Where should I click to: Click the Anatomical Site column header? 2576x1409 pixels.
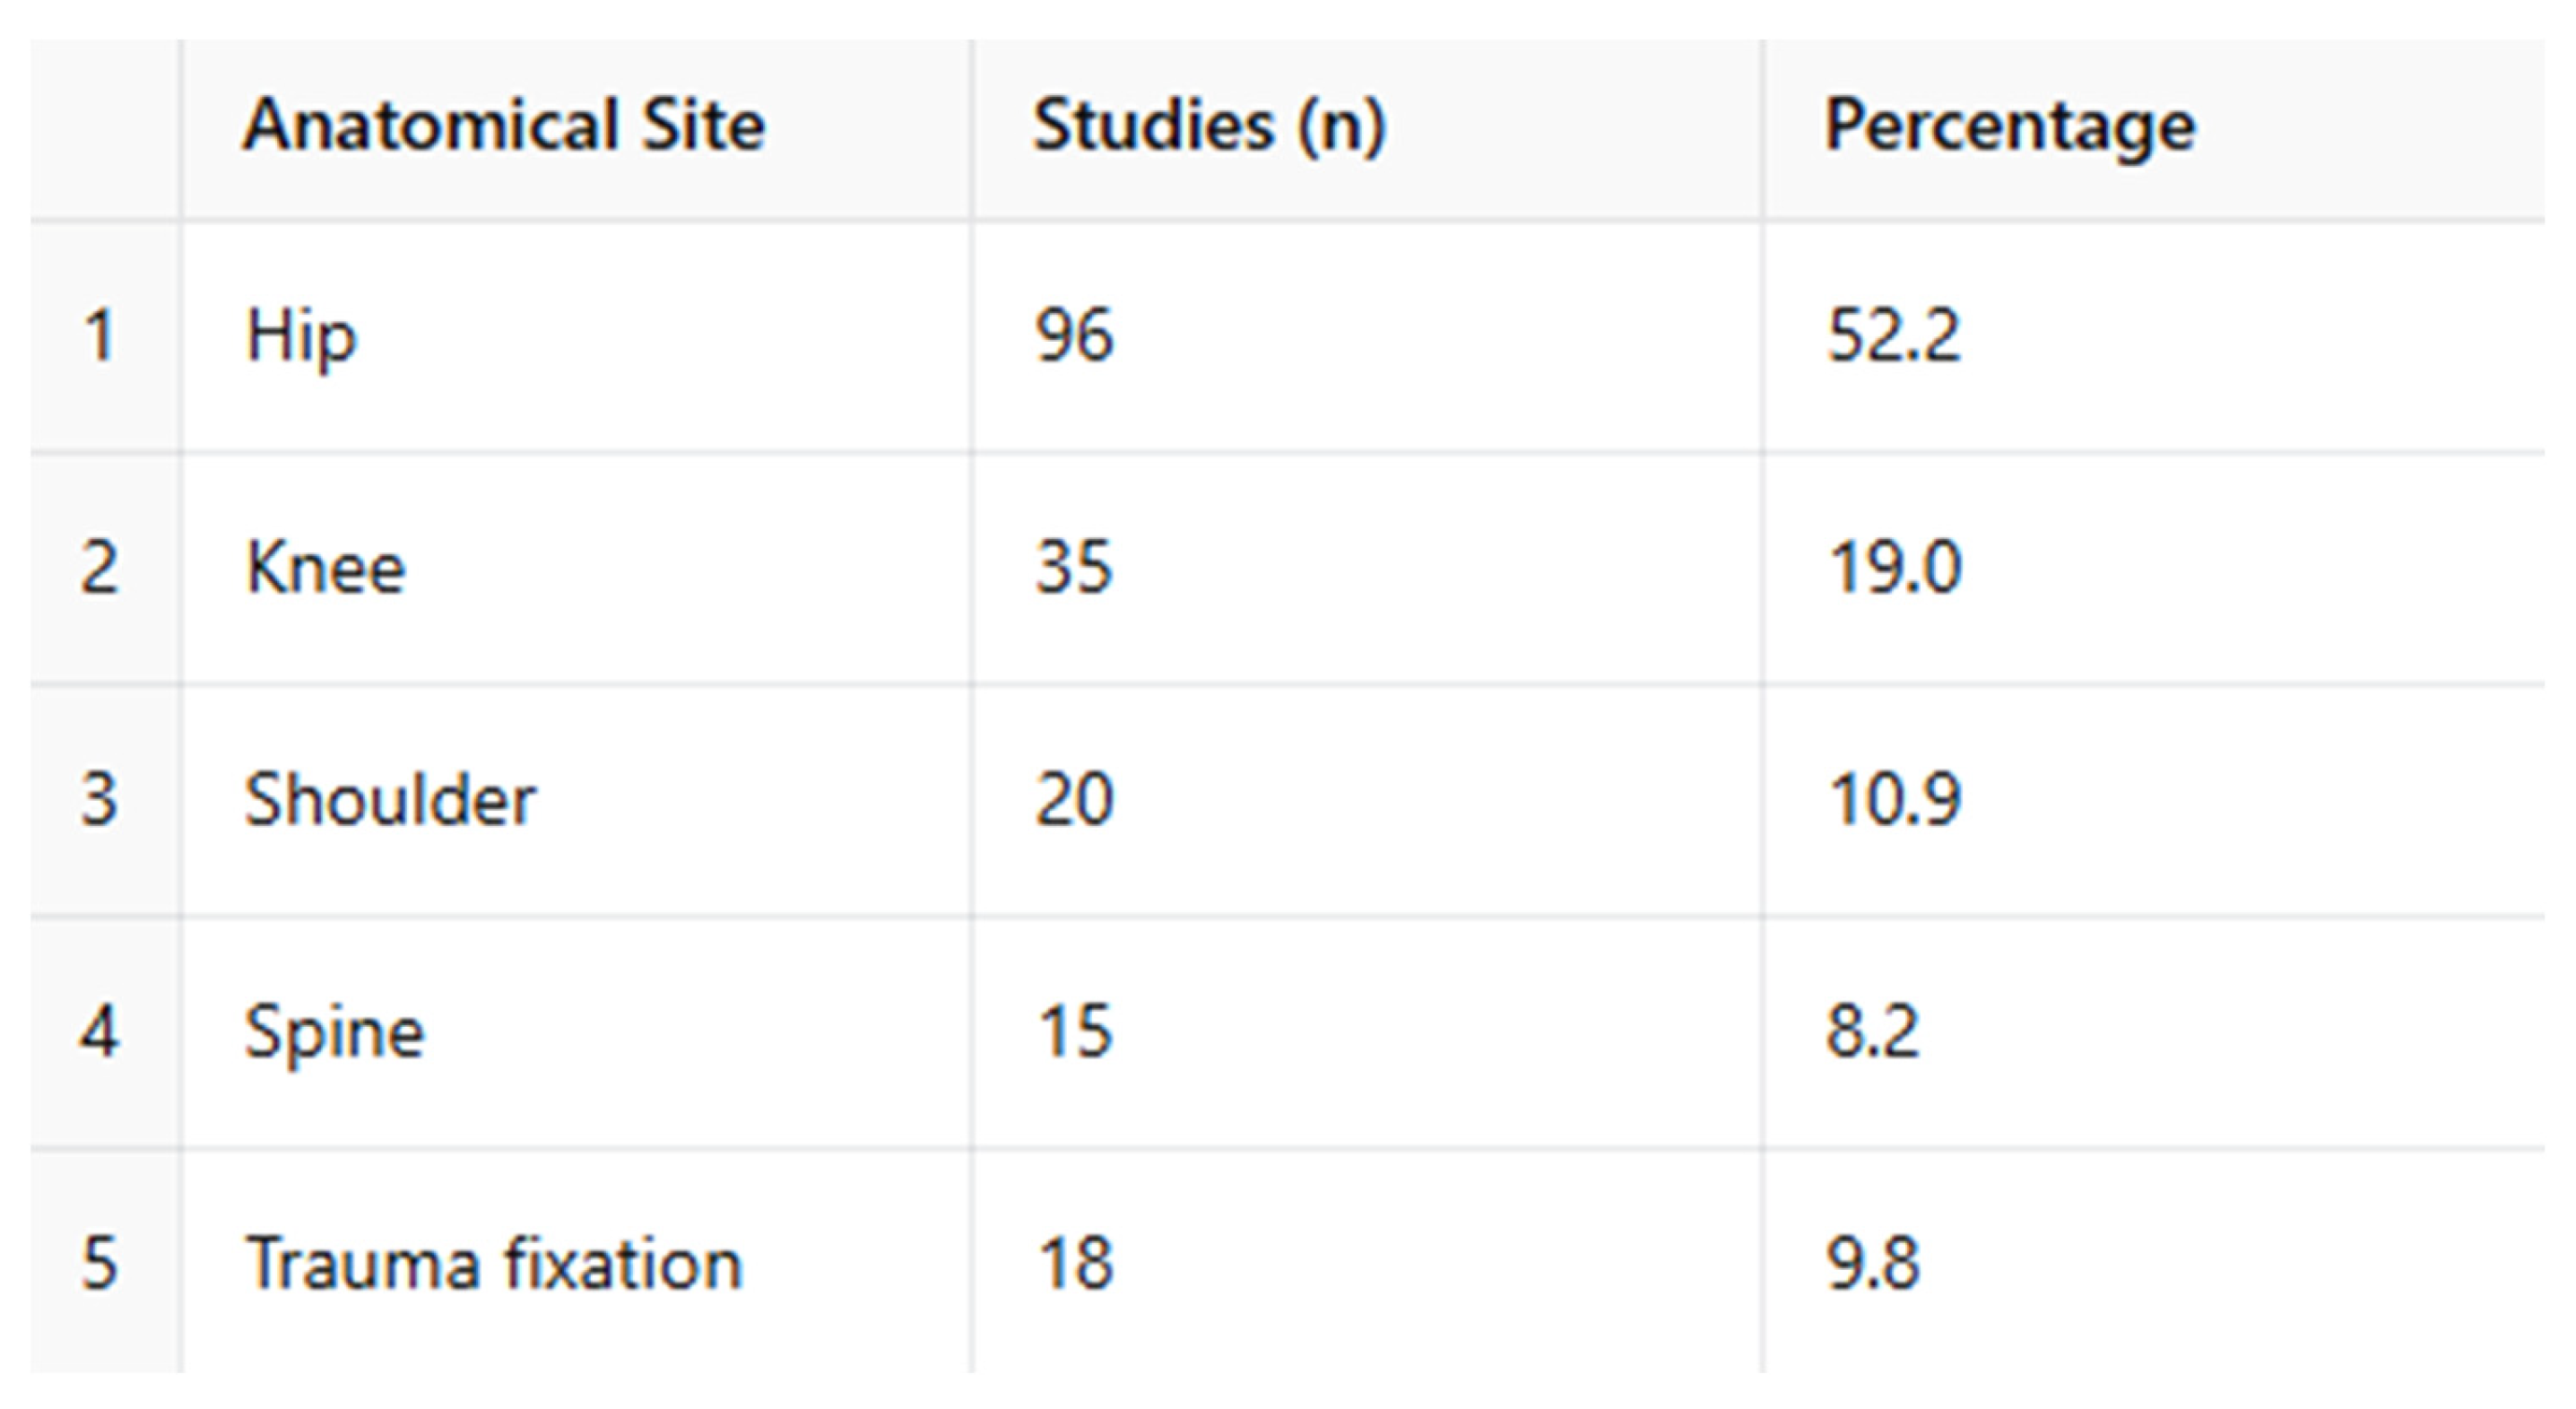point(504,127)
